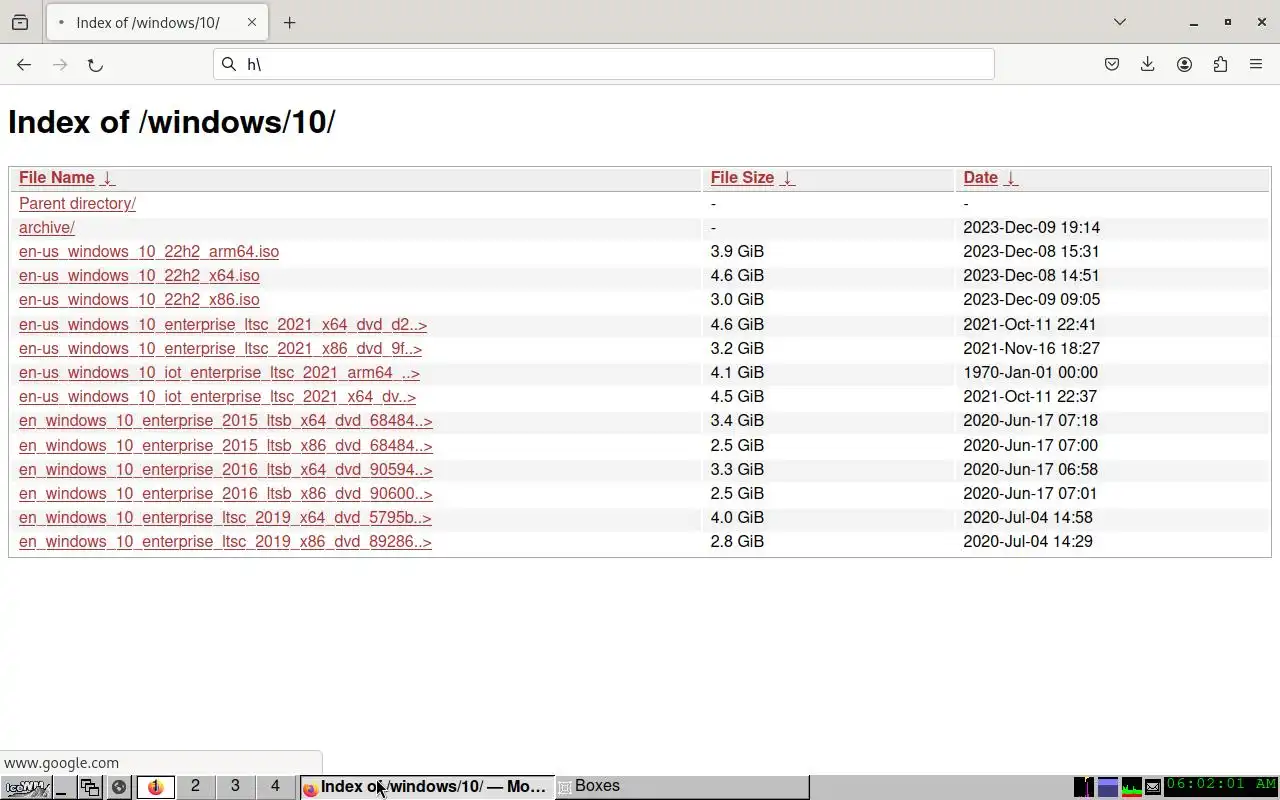
Task: Click the 2020-Jul-04 14:29 date cell
Action: click(1027, 541)
